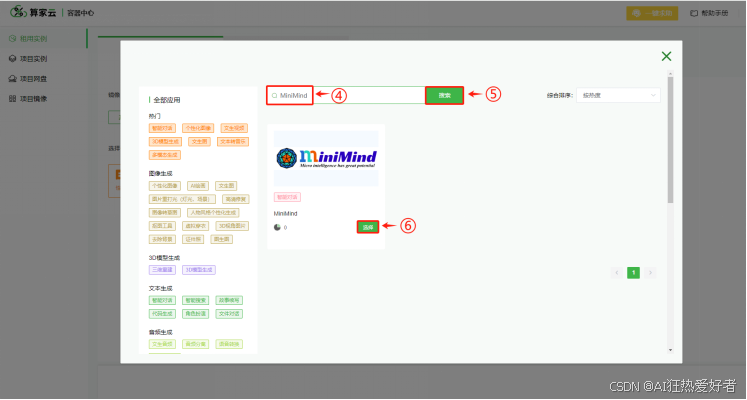This screenshot has height=400, width=747.
Task: Click the 项目镜像 grid icon in the sidebar
Action: 13,99
